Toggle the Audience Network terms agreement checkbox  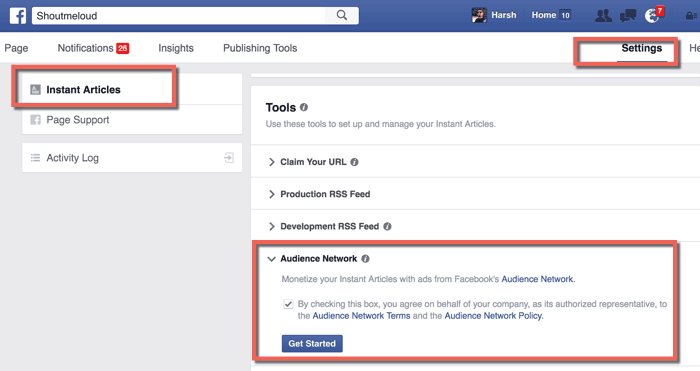(288, 304)
